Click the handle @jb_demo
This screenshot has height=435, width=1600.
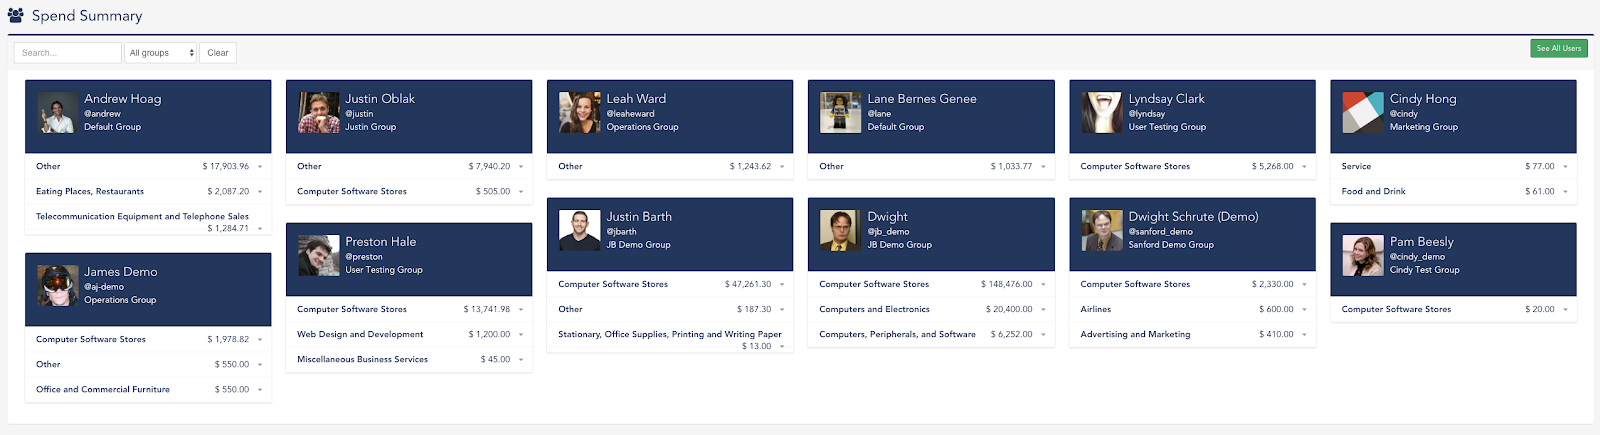click(x=888, y=232)
